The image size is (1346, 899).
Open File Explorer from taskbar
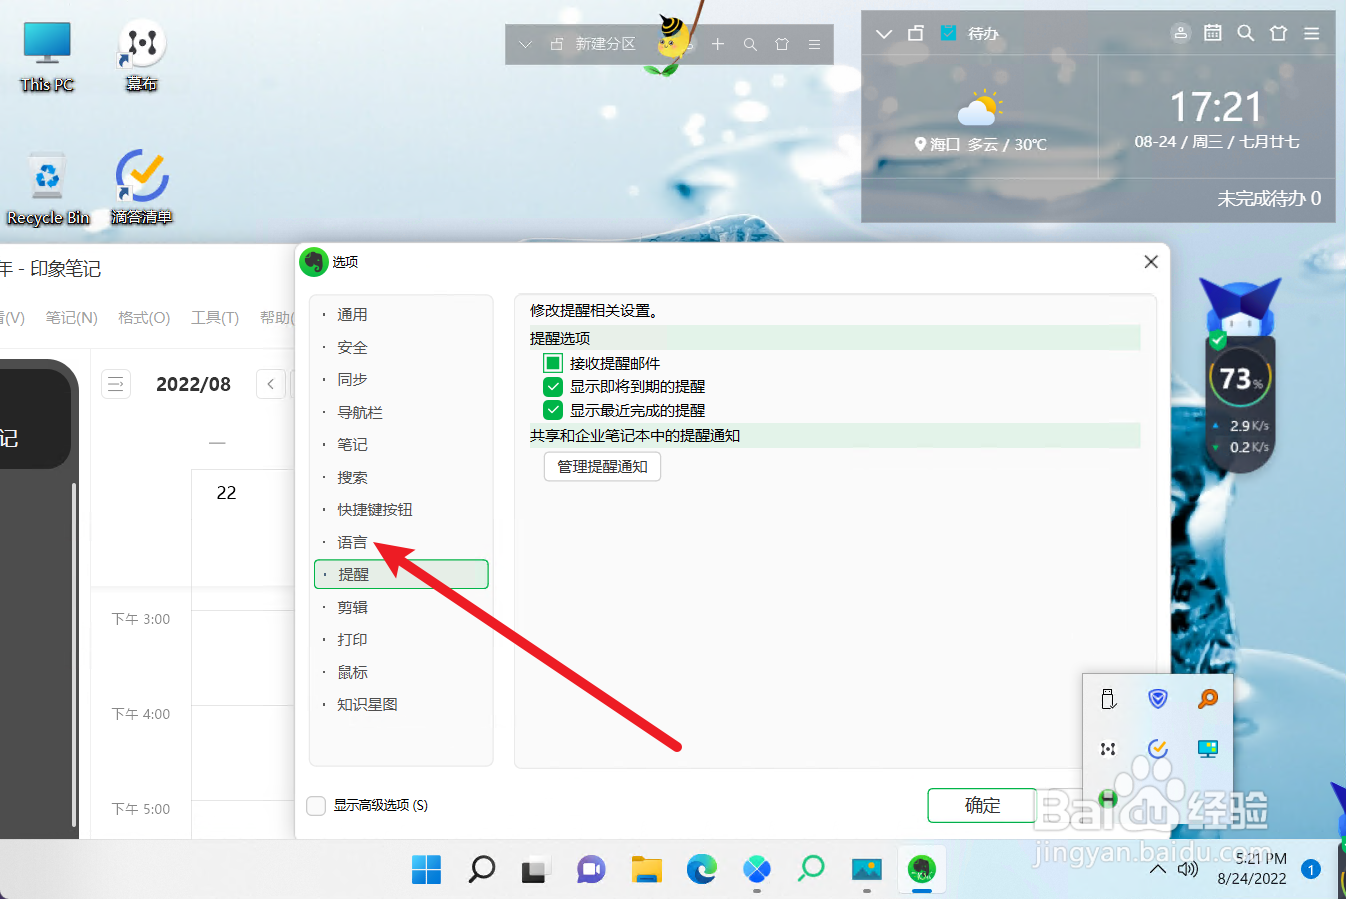coord(647,869)
